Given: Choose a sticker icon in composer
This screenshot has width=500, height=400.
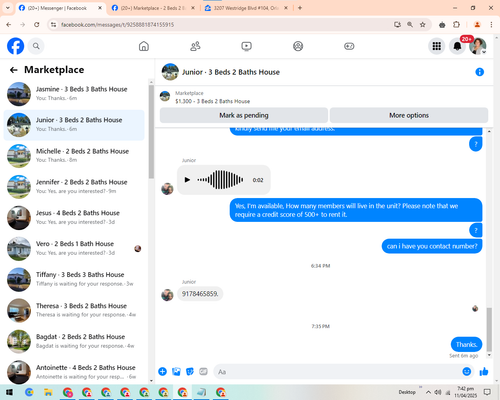Looking at the screenshot, I should [x=190, y=371].
